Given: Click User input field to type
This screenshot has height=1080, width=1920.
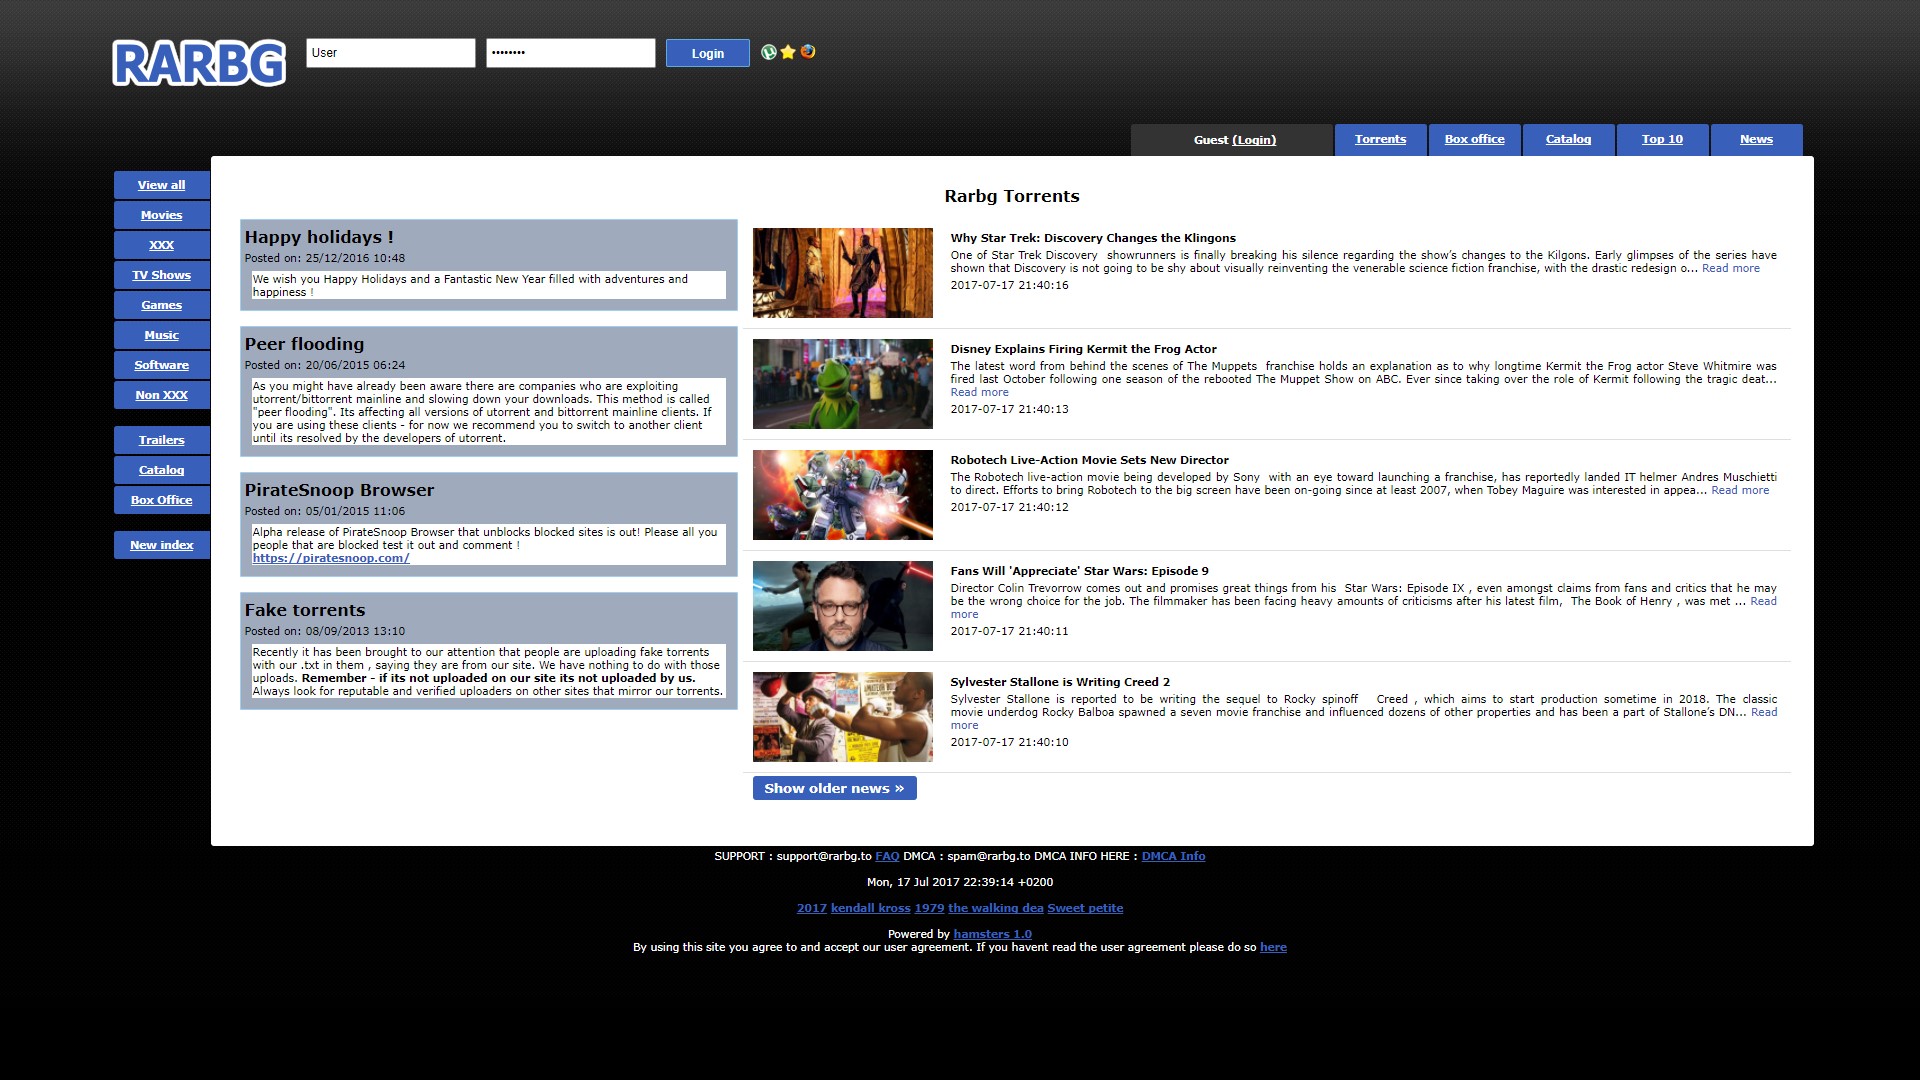Looking at the screenshot, I should [390, 53].
